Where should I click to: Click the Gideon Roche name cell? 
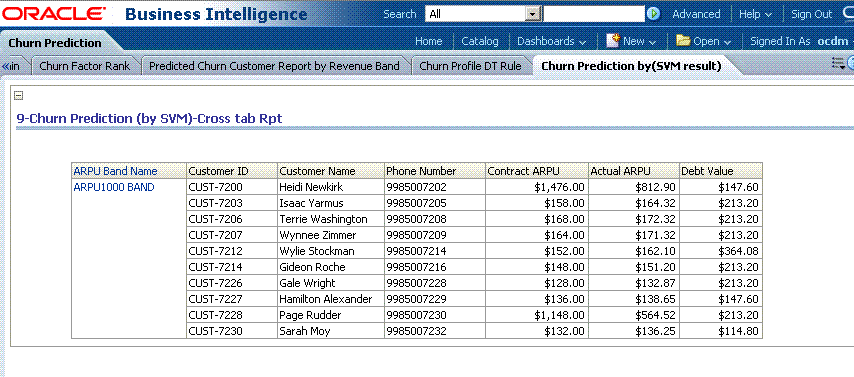331,267
